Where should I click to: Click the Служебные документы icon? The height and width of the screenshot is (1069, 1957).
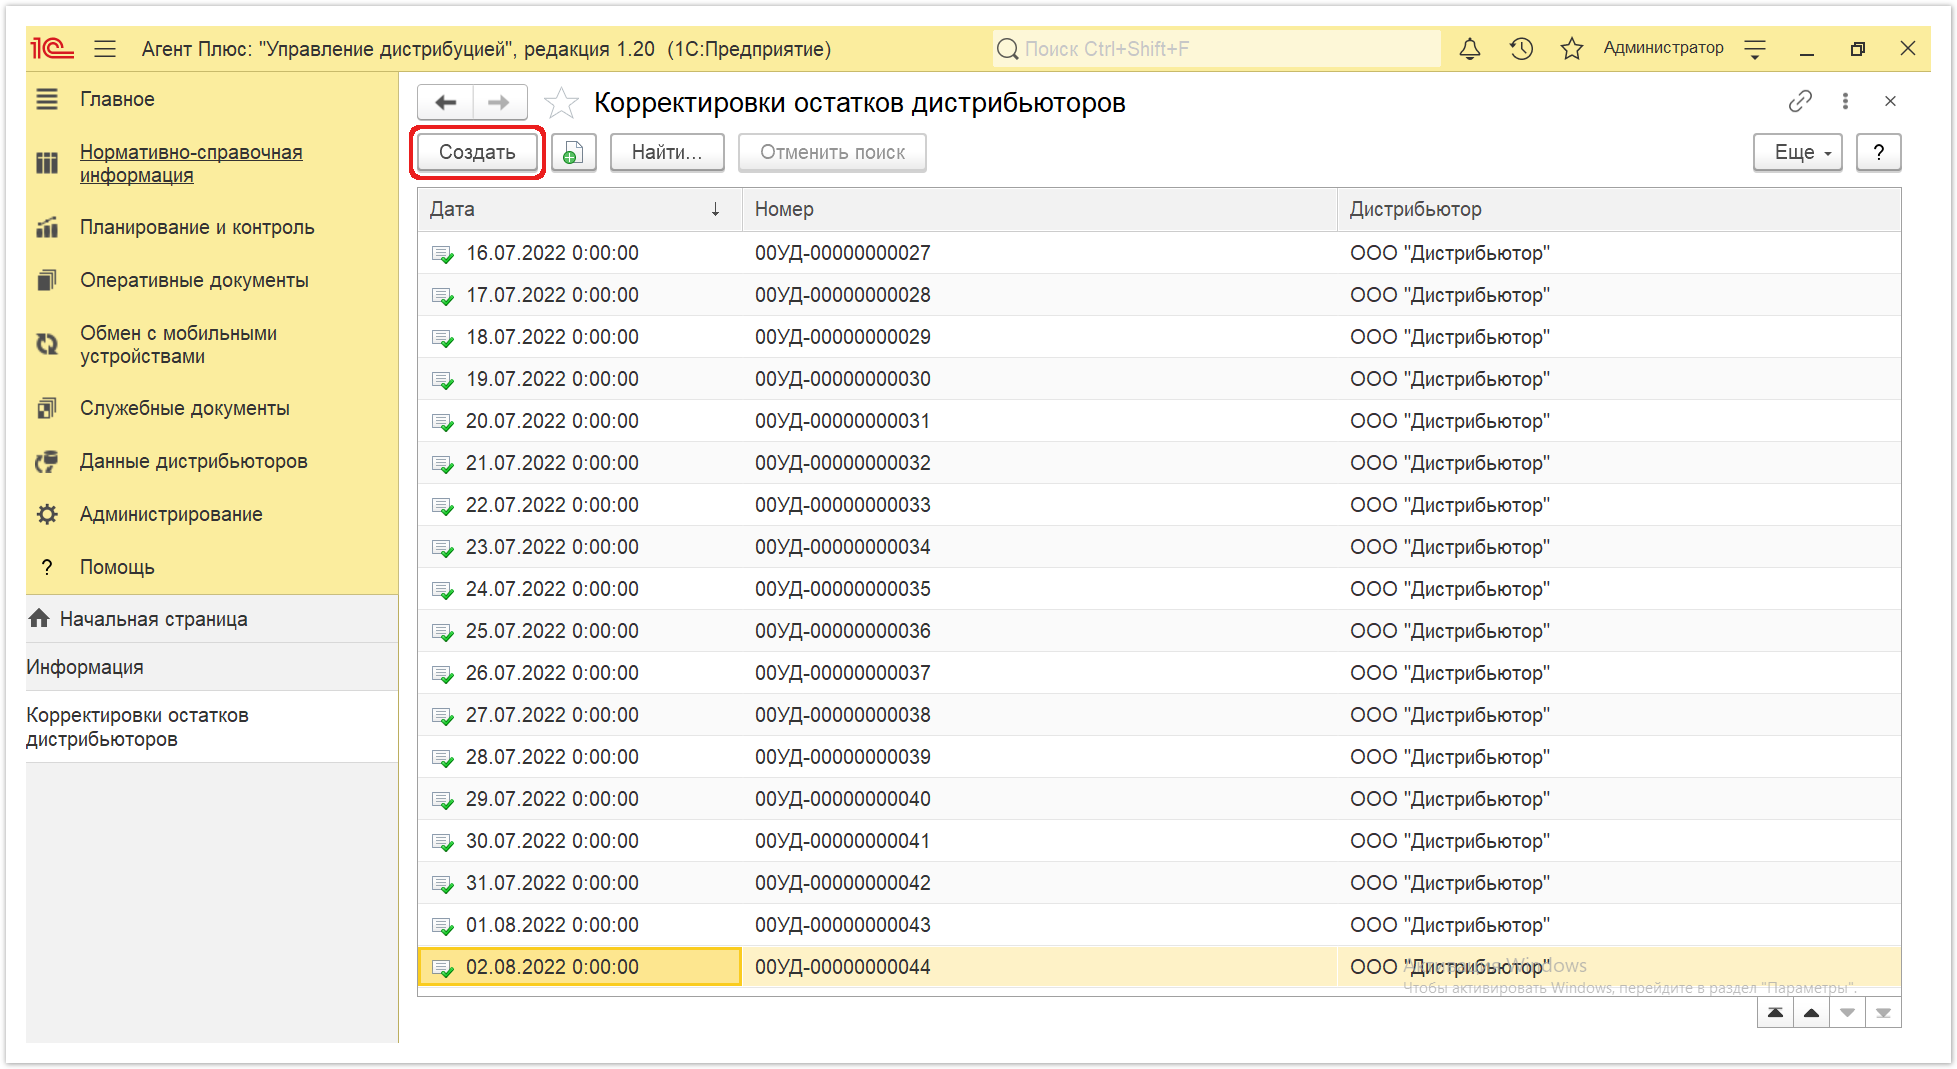coord(47,408)
